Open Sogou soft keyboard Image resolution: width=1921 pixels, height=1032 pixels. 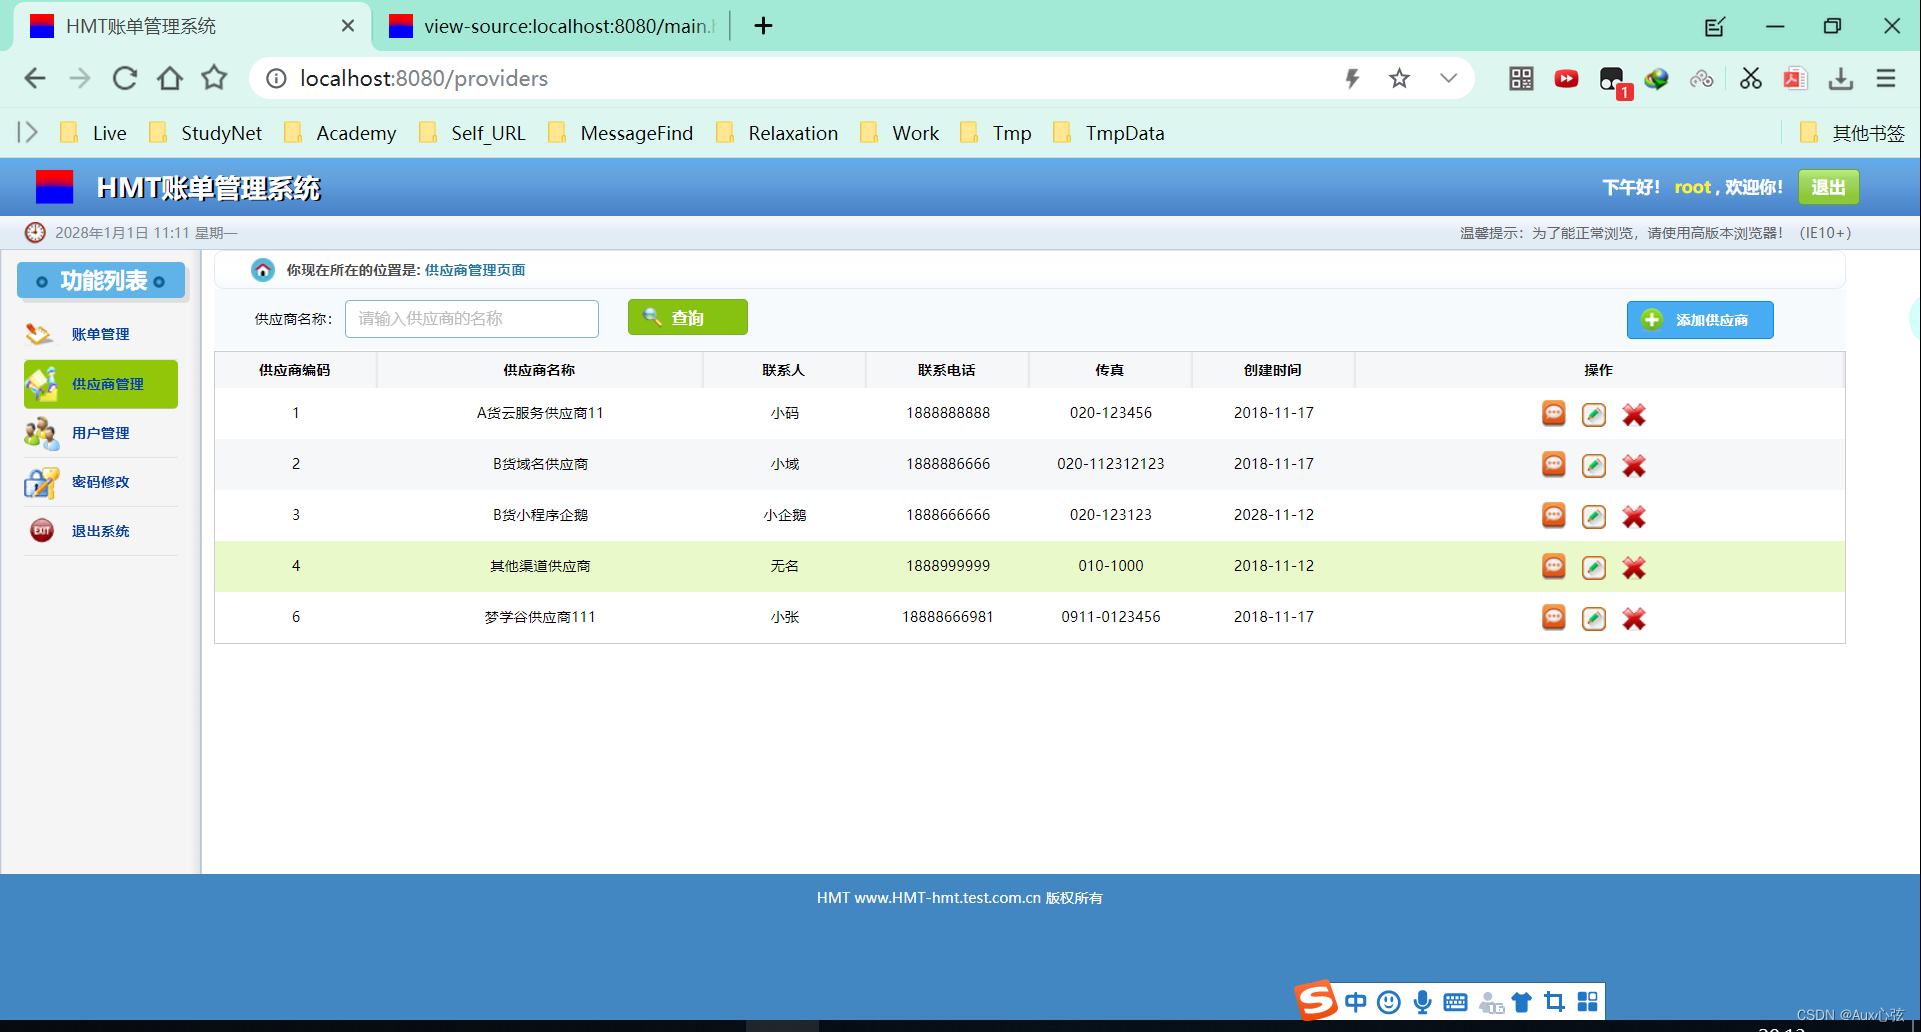(x=1455, y=1002)
